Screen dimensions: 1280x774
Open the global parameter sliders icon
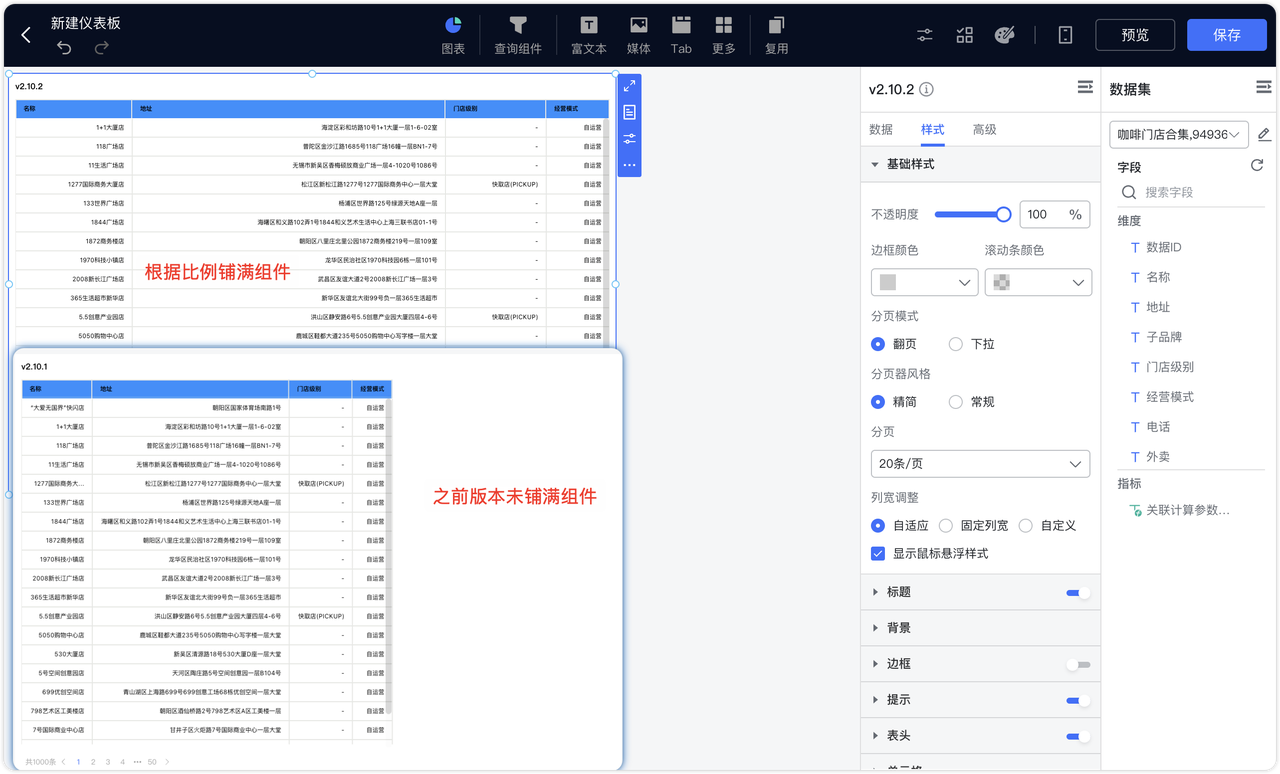(x=925, y=35)
